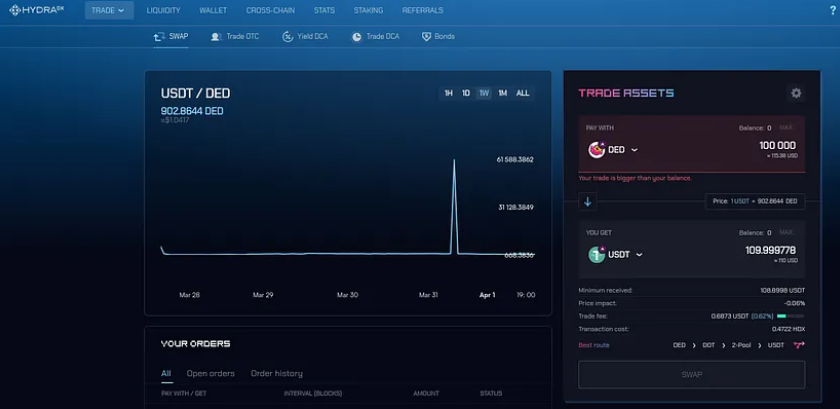Click the STATUS column header
Image resolution: width=840 pixels, height=409 pixels.
tap(491, 393)
